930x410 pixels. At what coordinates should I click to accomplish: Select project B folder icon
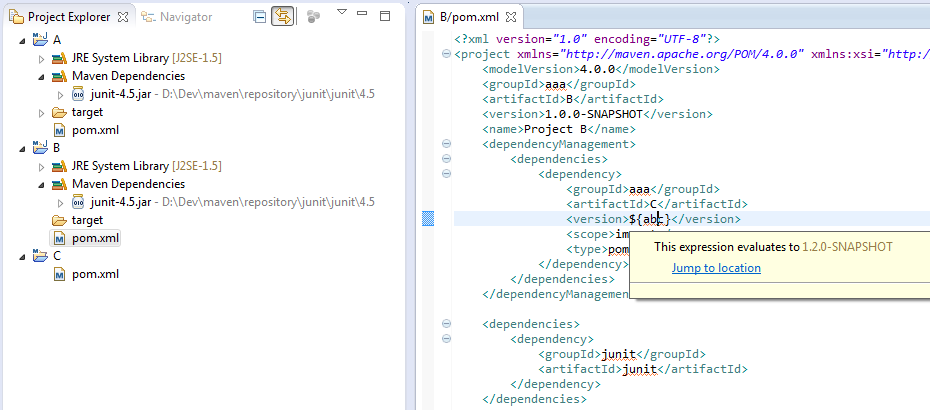(x=40, y=147)
